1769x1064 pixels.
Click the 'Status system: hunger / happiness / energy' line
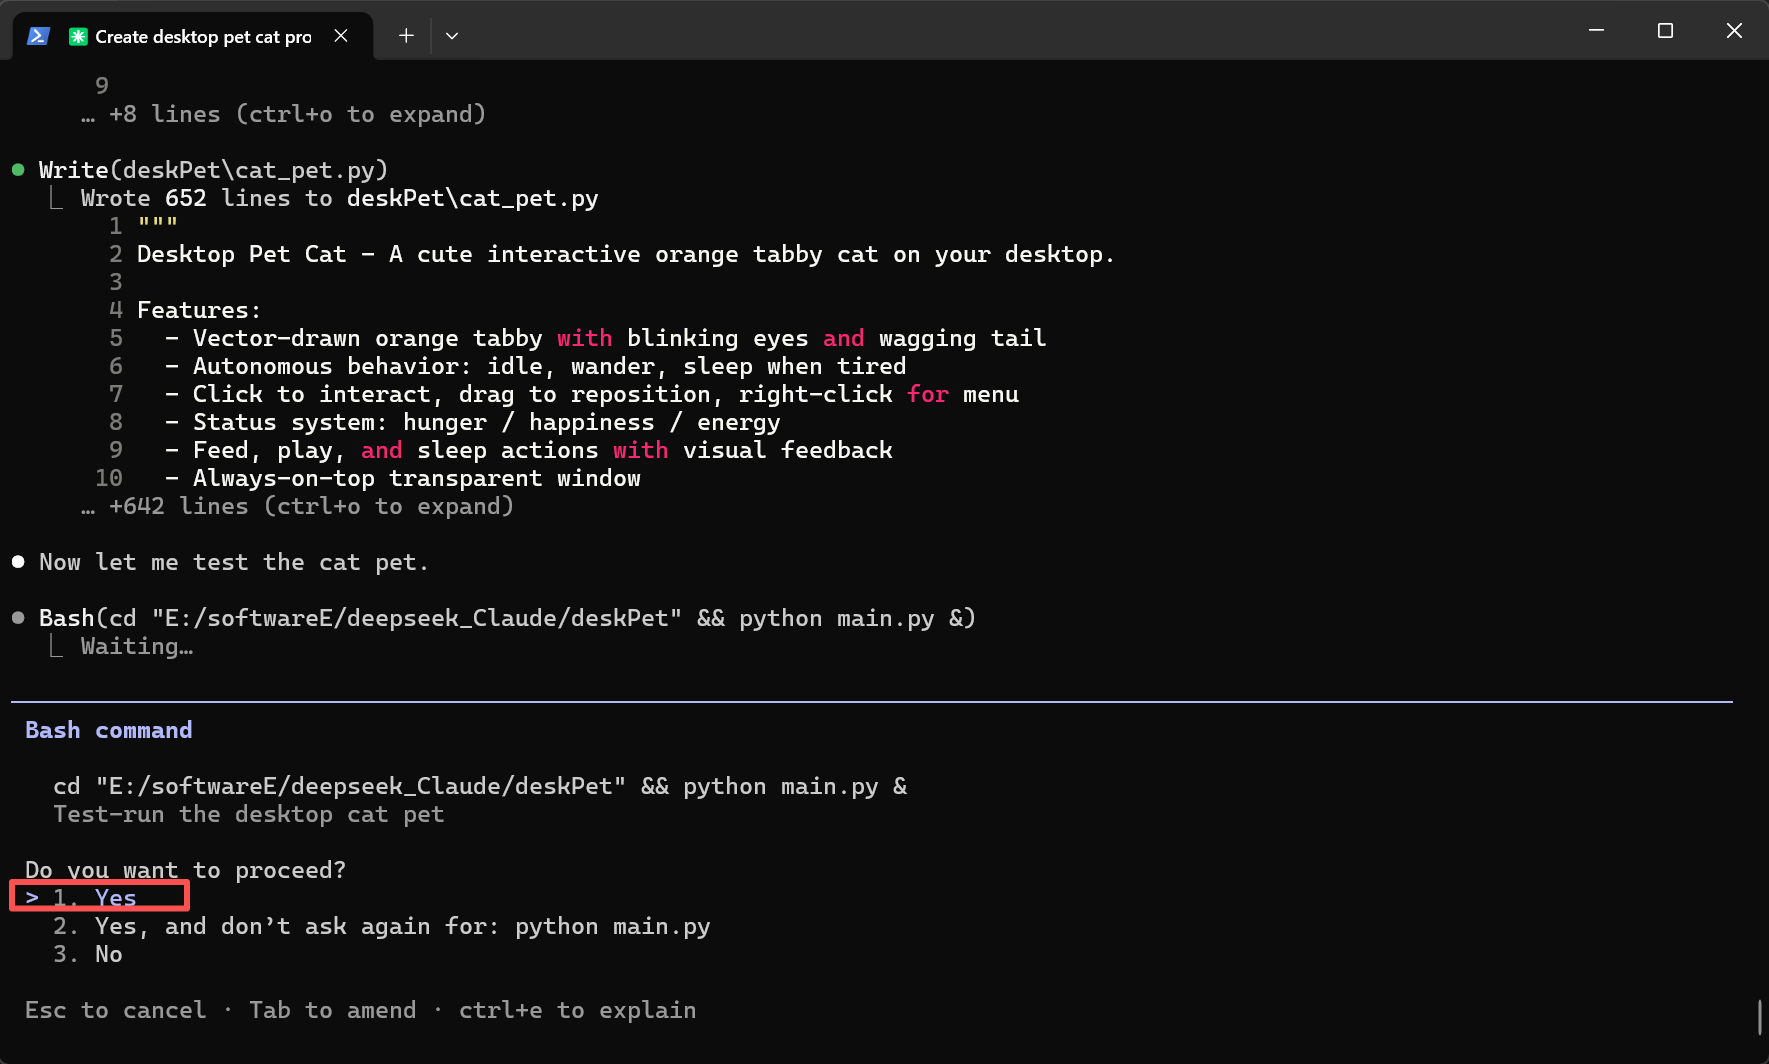tap(473, 422)
